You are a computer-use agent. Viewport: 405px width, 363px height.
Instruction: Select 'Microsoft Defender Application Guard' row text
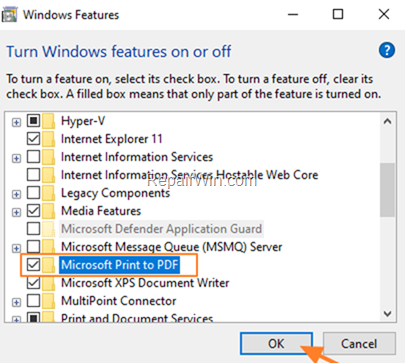162,229
